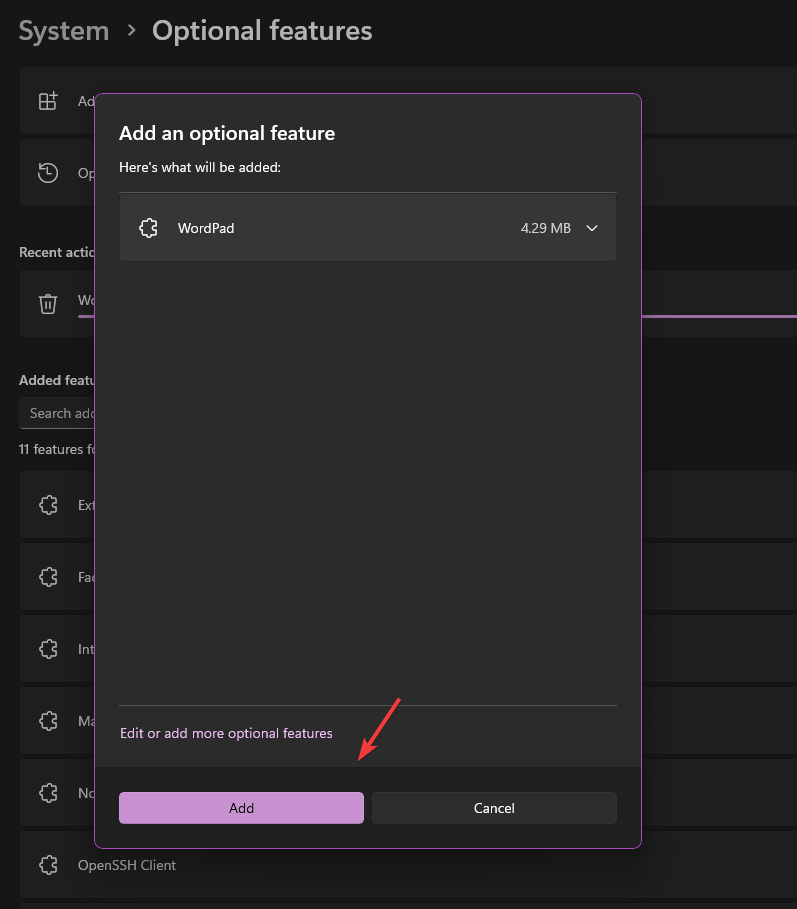Click the WordPad 4.29 MB size text
The height and width of the screenshot is (909, 797).
pyautogui.click(x=545, y=228)
